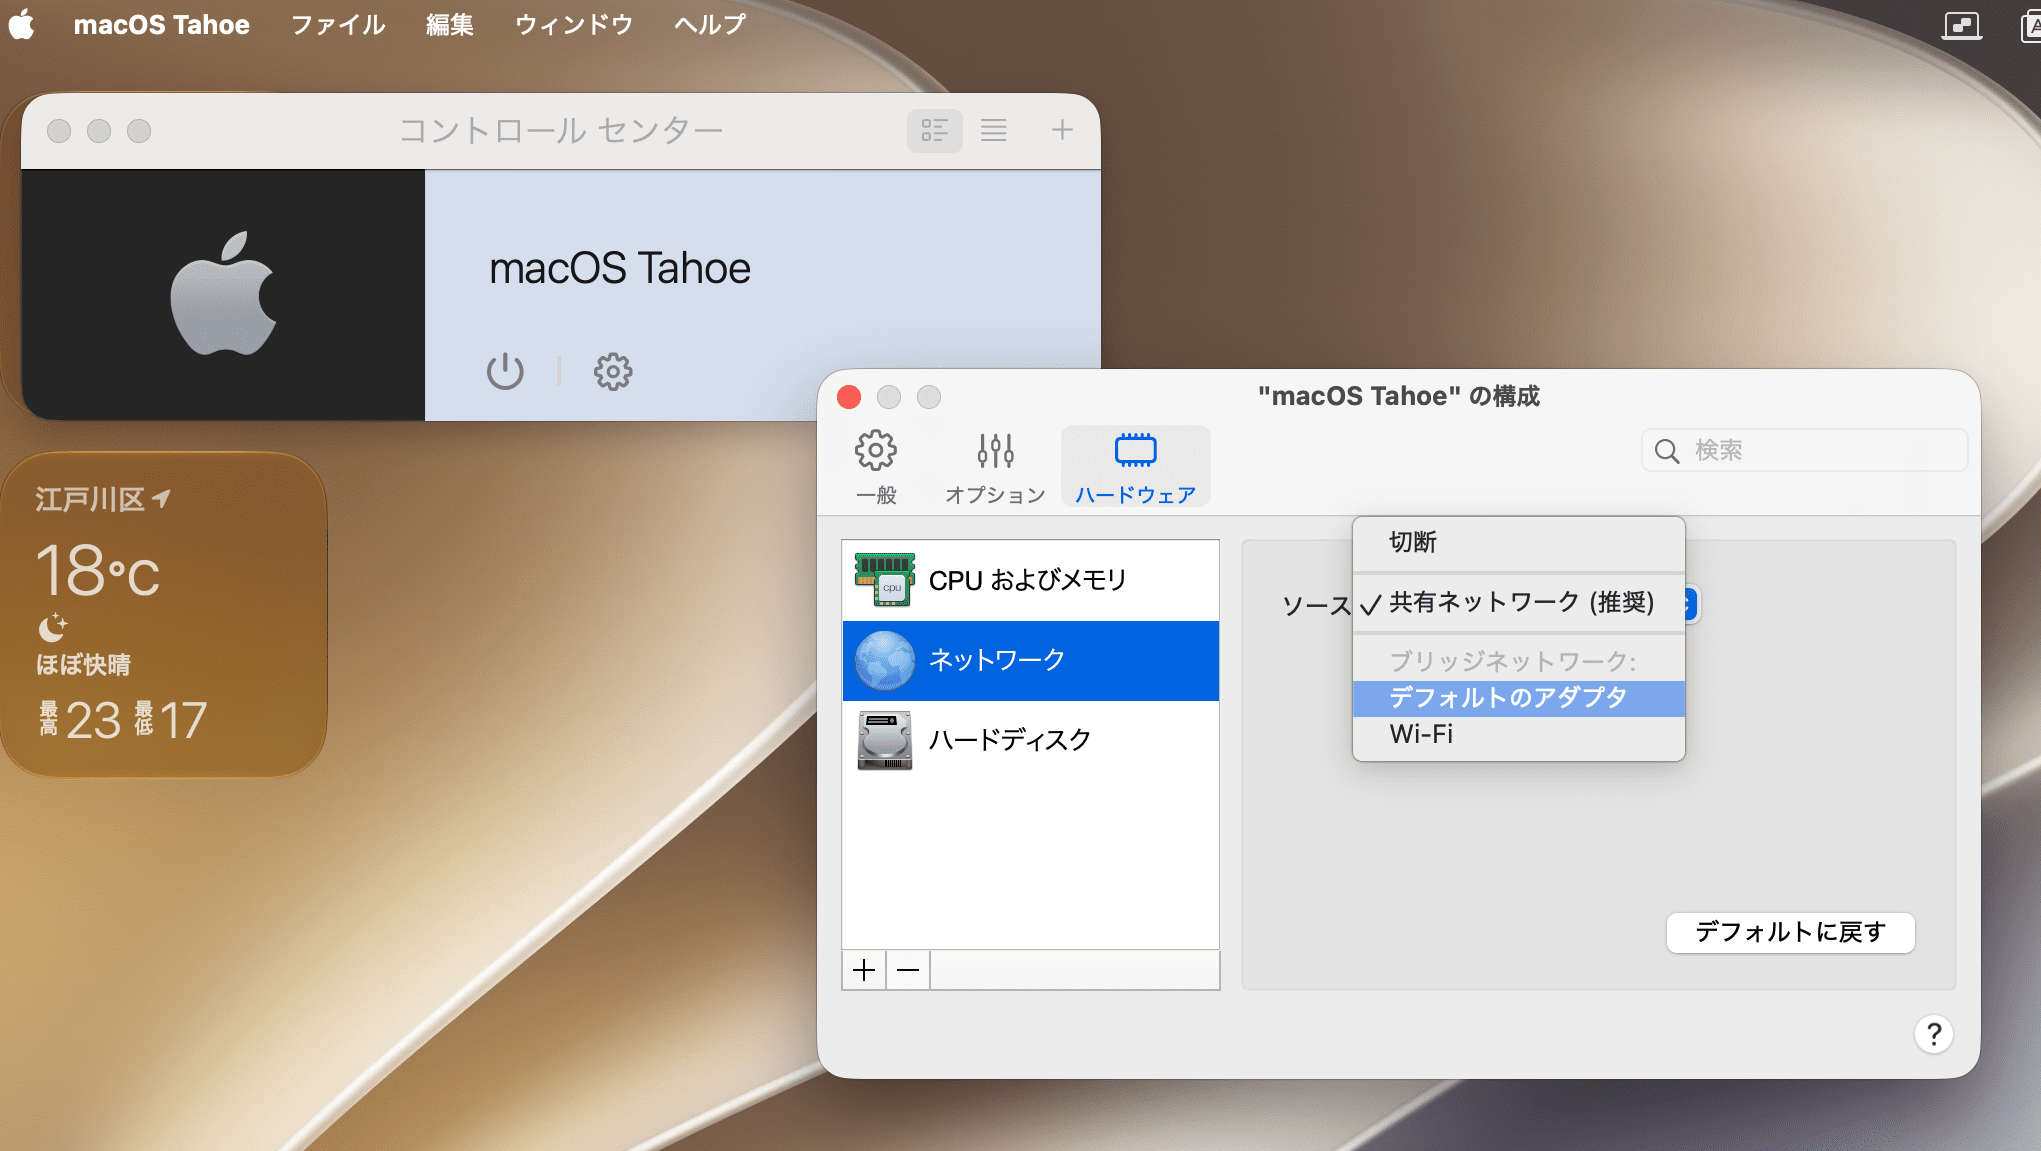Select CPU およびメモリ in hardware list
Screen dimensions: 2041x1151
[x=1030, y=581]
